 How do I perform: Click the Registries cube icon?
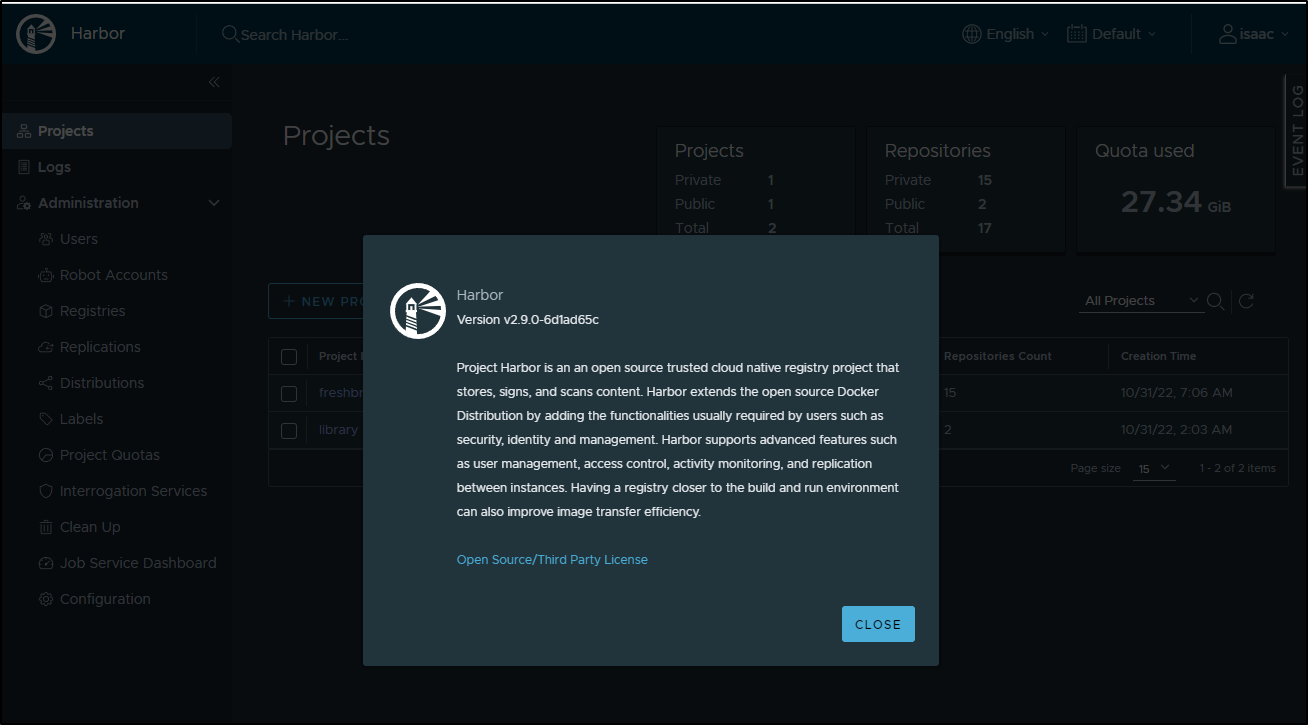pos(46,311)
